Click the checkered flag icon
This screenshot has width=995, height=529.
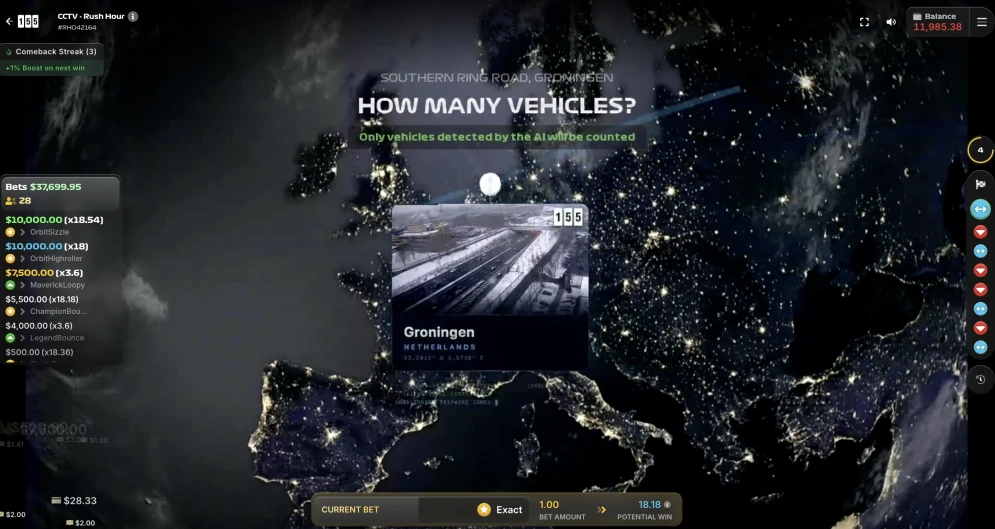point(980,185)
